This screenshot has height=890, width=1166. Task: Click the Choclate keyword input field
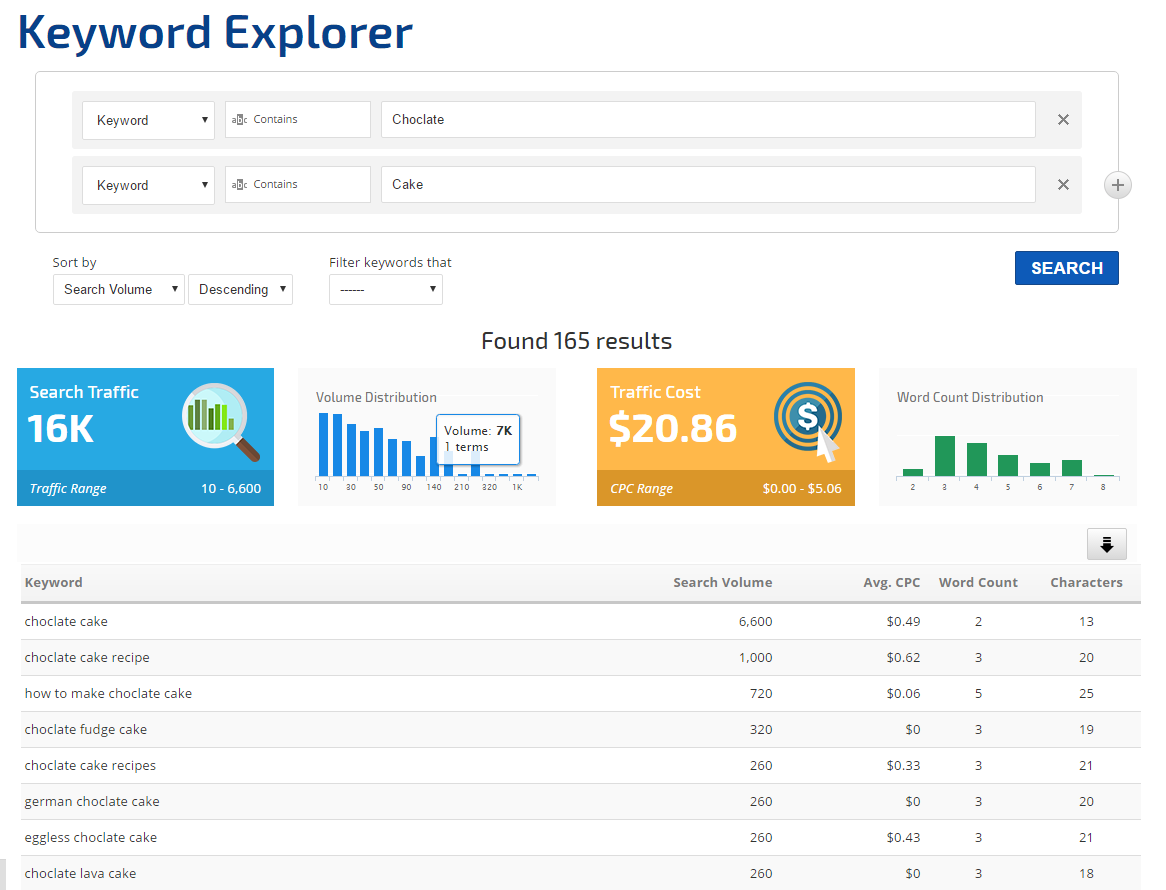(x=707, y=120)
